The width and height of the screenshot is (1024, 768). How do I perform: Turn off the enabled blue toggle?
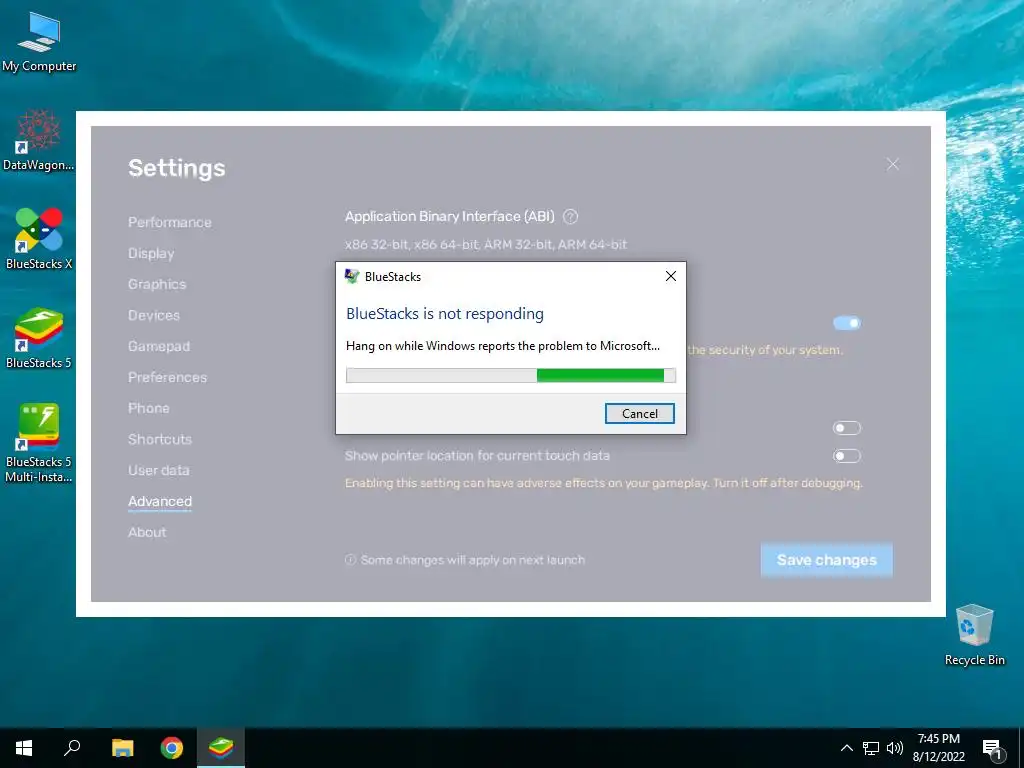pos(847,323)
